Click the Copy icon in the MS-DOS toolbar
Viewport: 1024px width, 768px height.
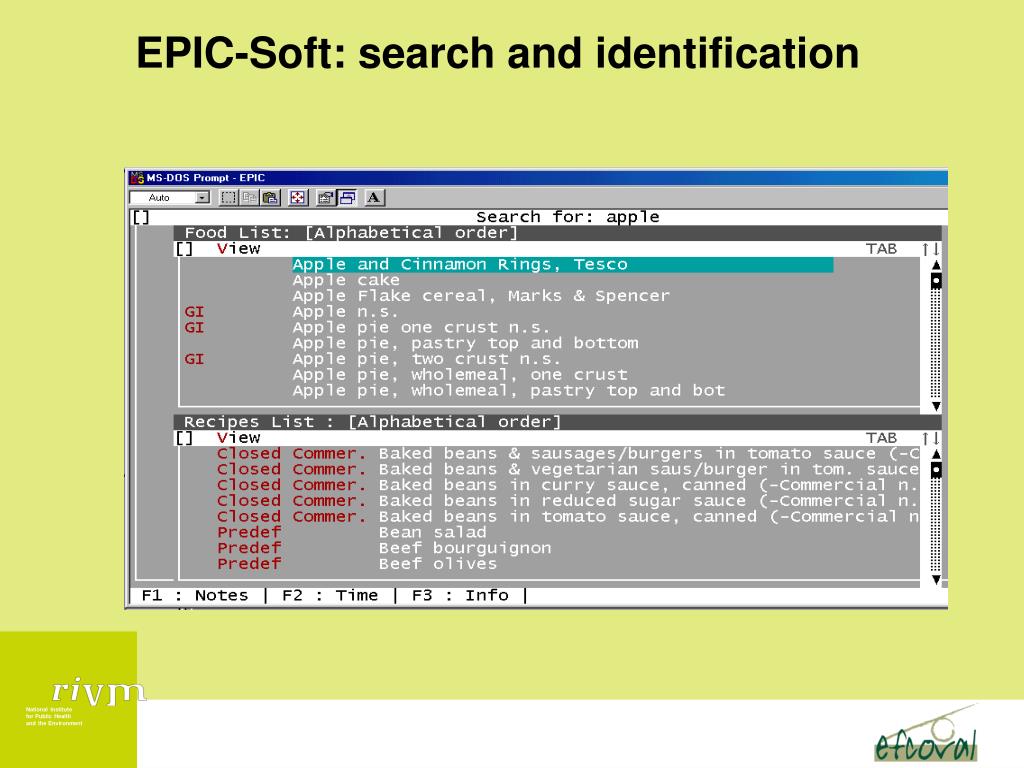(249, 198)
